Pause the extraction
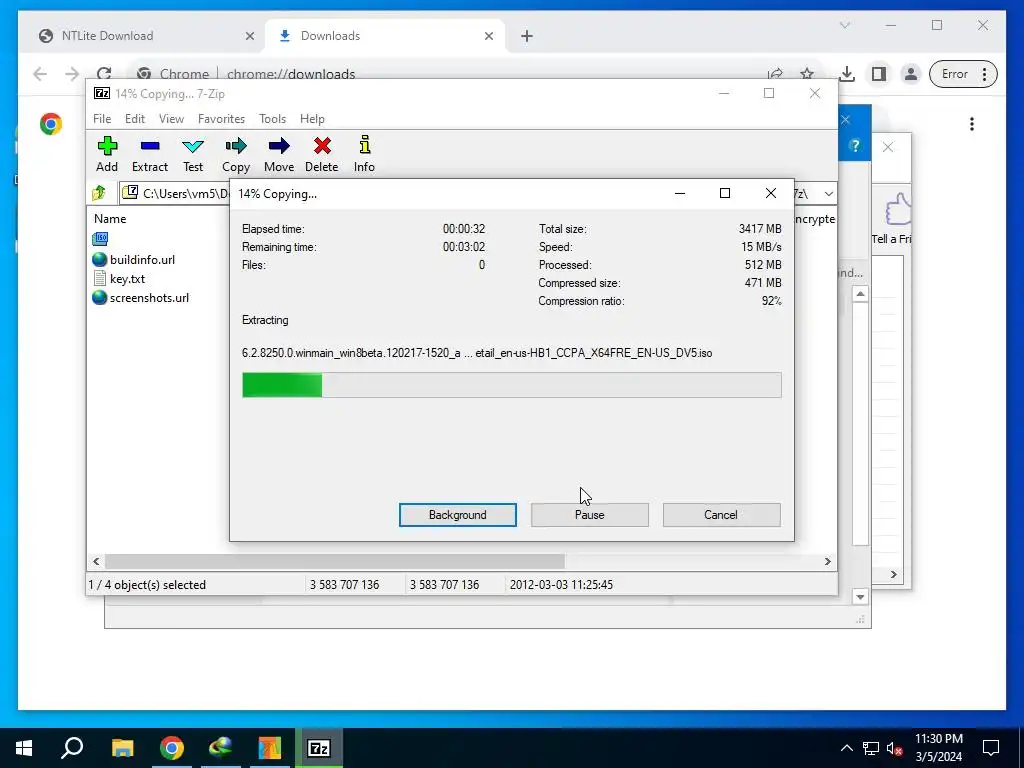 click(590, 515)
